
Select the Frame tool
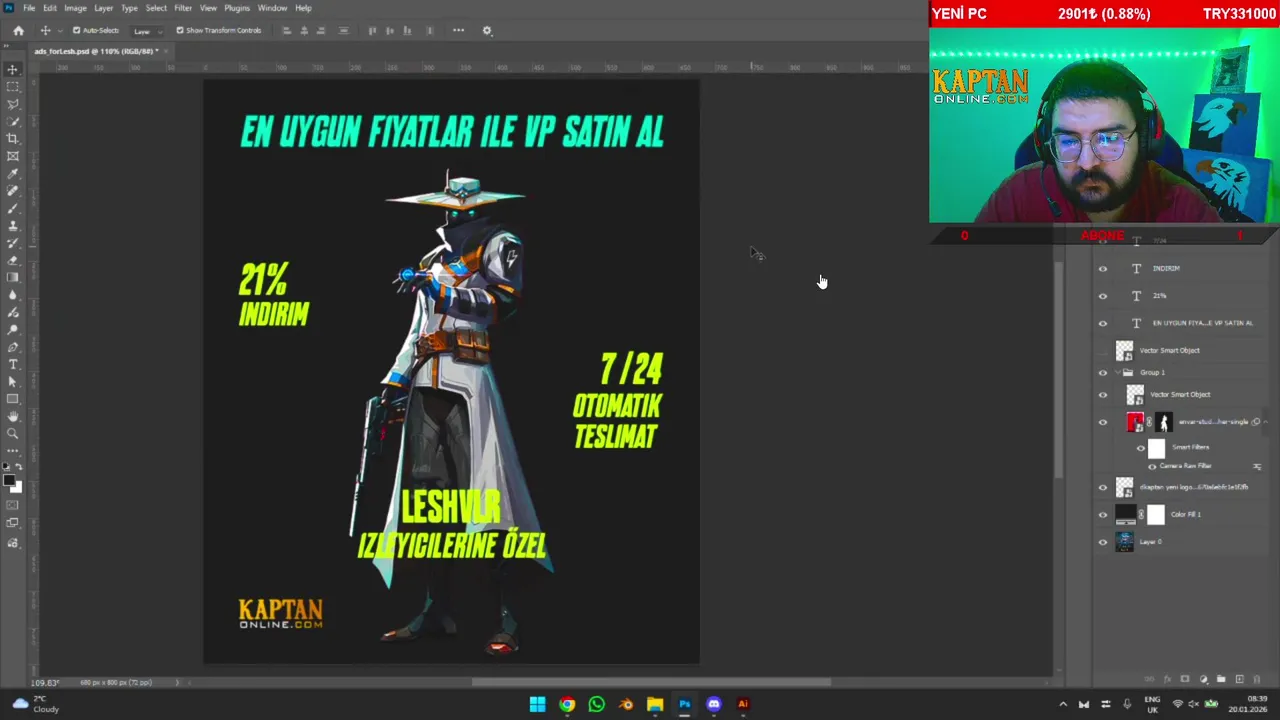pos(13,156)
